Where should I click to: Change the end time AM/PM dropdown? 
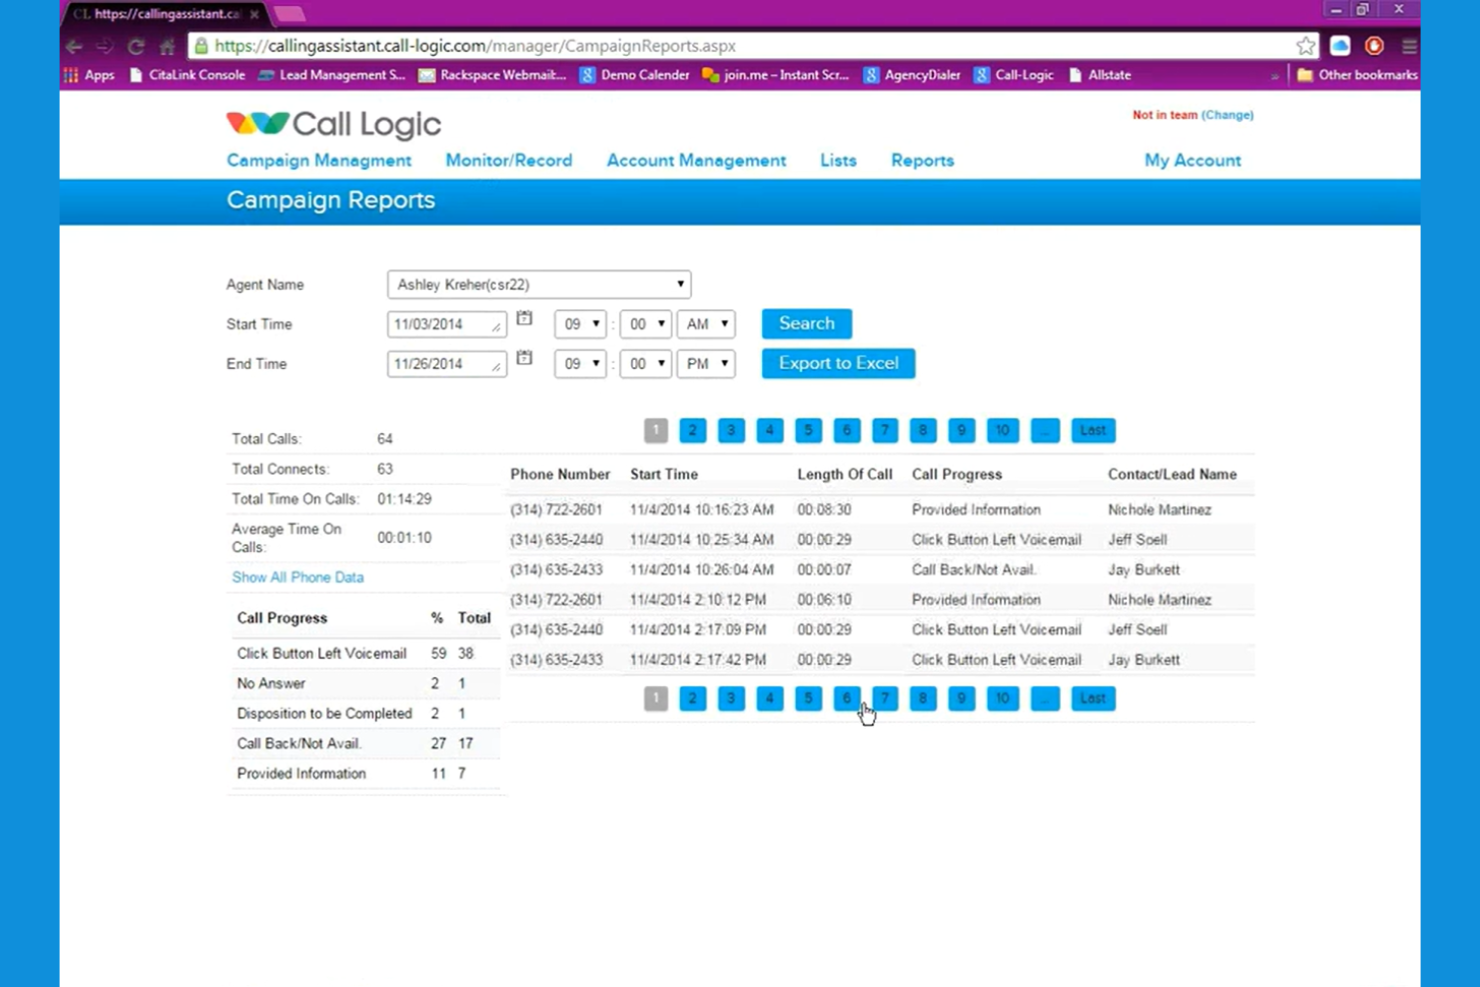click(x=706, y=363)
